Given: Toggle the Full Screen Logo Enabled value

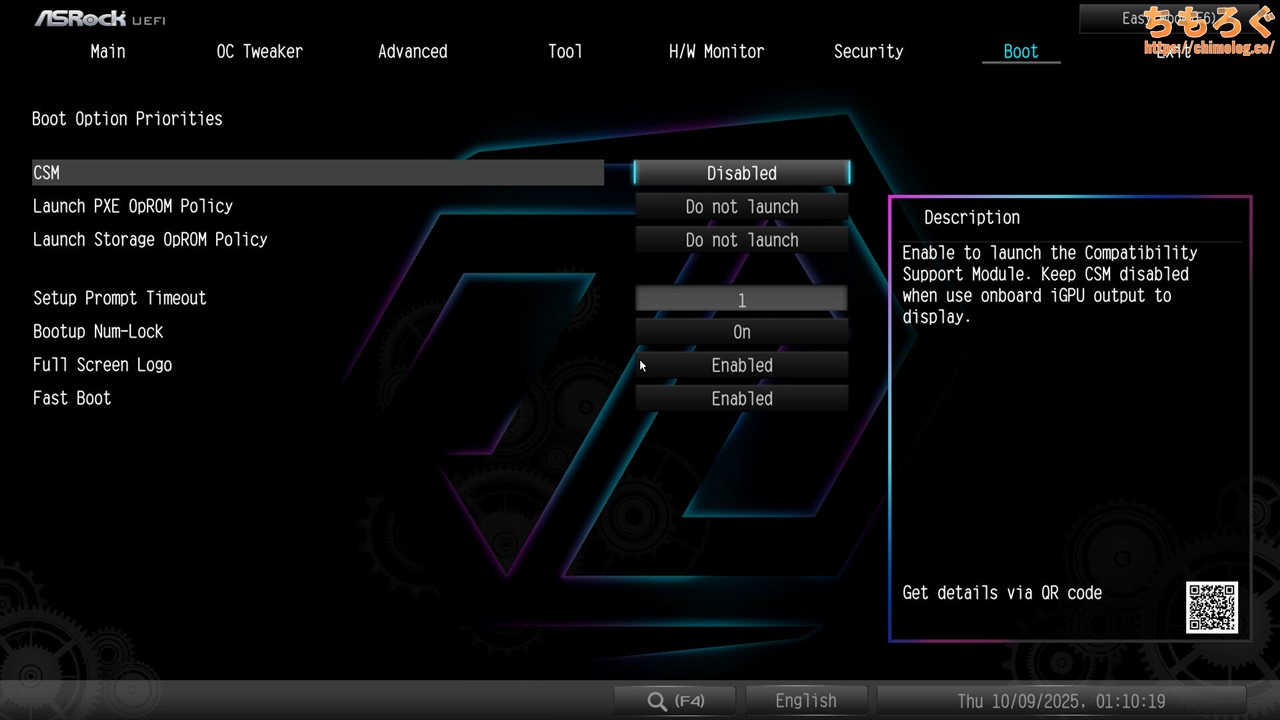Looking at the screenshot, I should pos(741,366).
